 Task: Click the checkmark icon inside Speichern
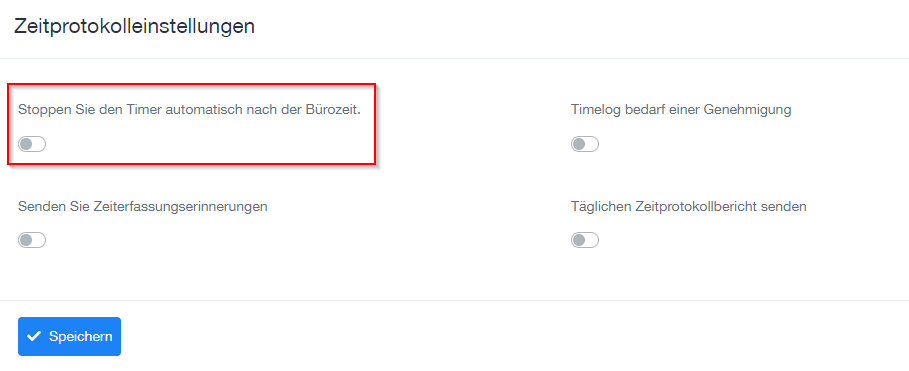(34, 336)
